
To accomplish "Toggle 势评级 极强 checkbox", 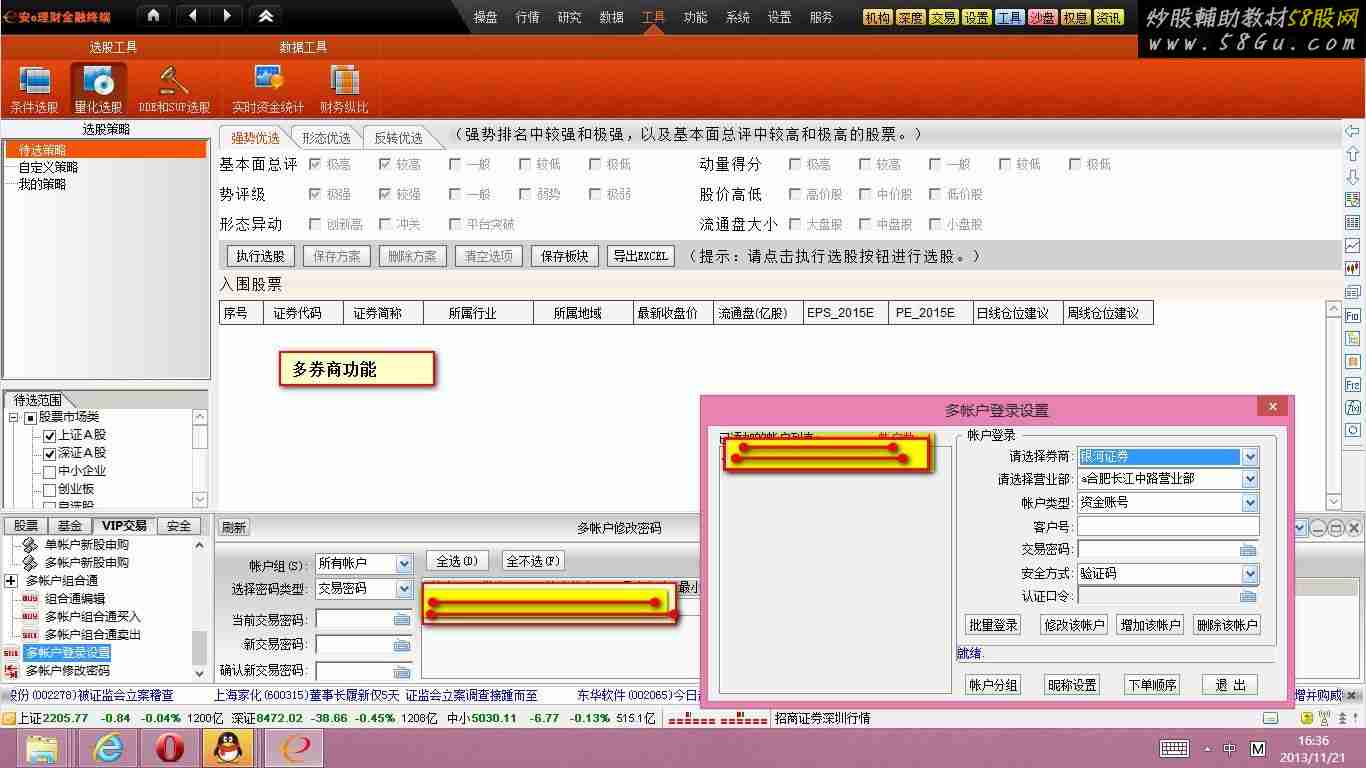I will 315,194.
